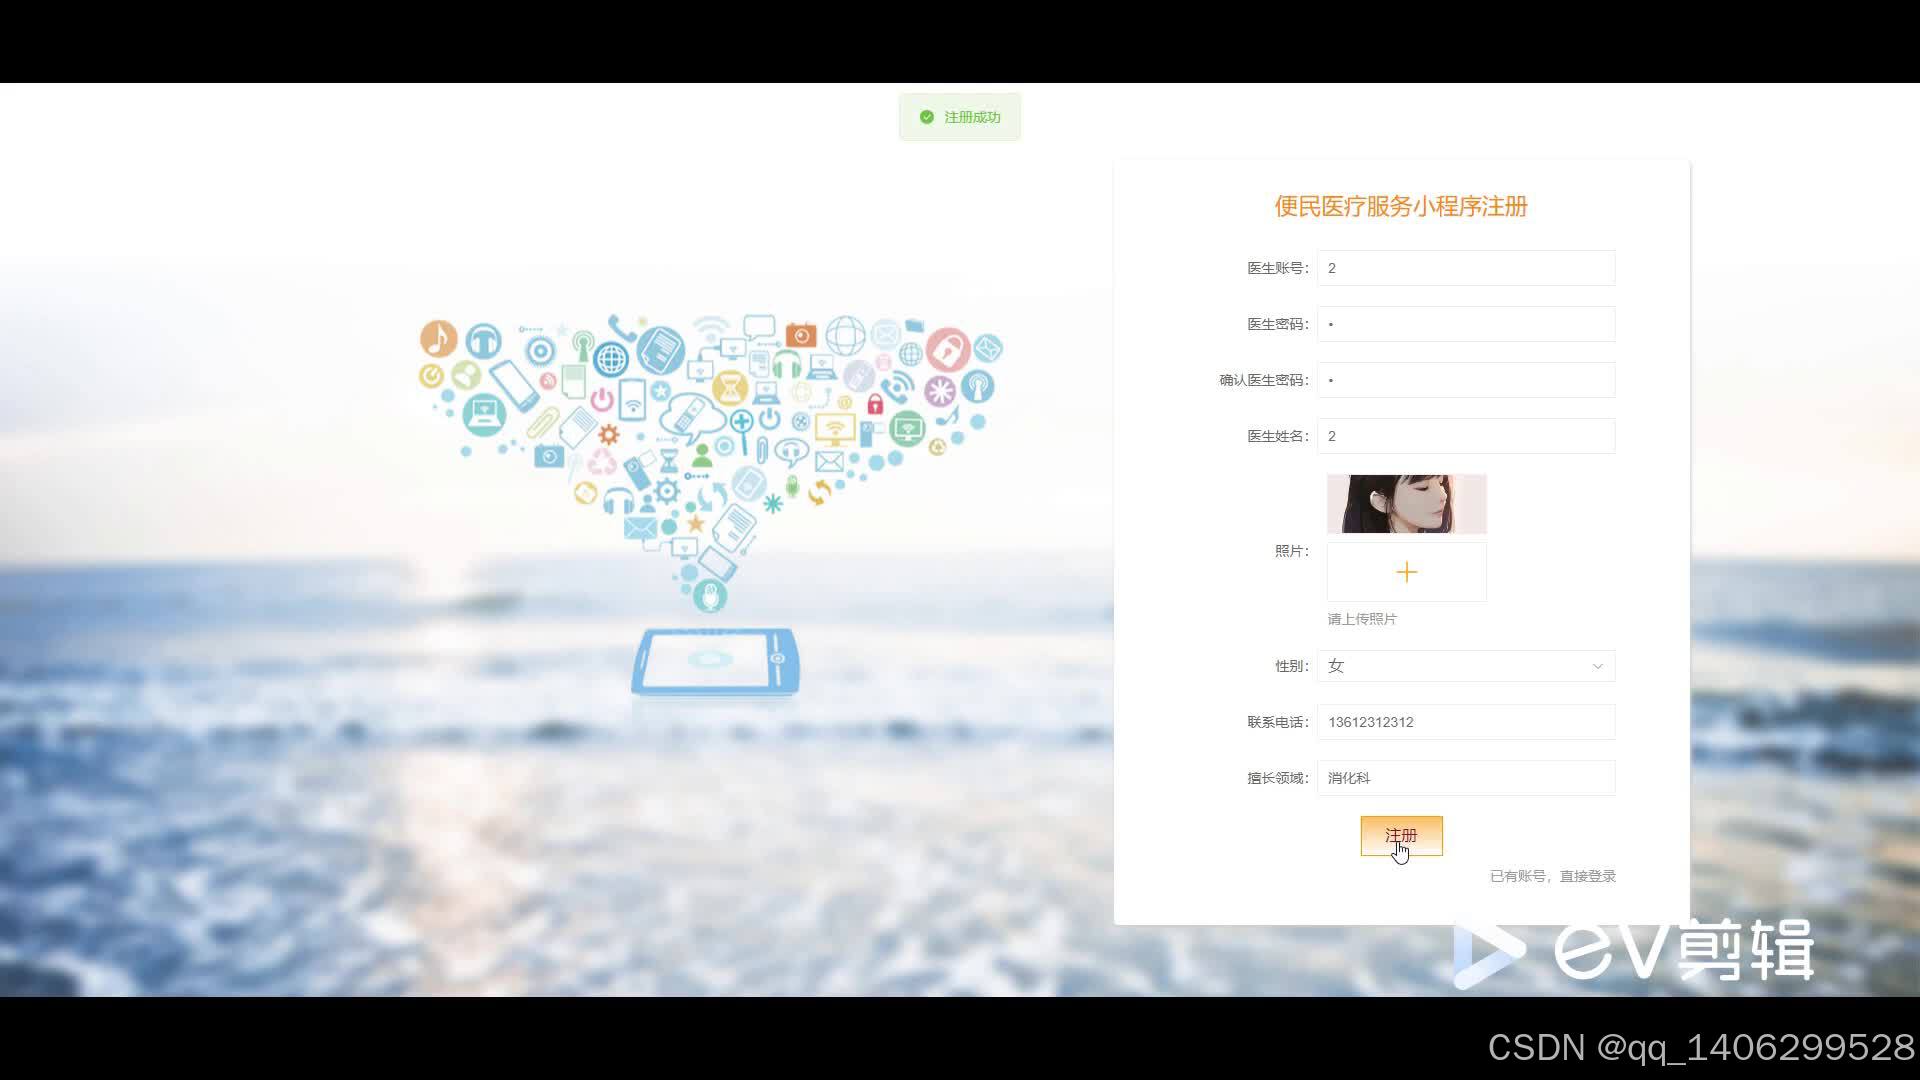Click the yellow hourglass circle icon

[x=731, y=387]
